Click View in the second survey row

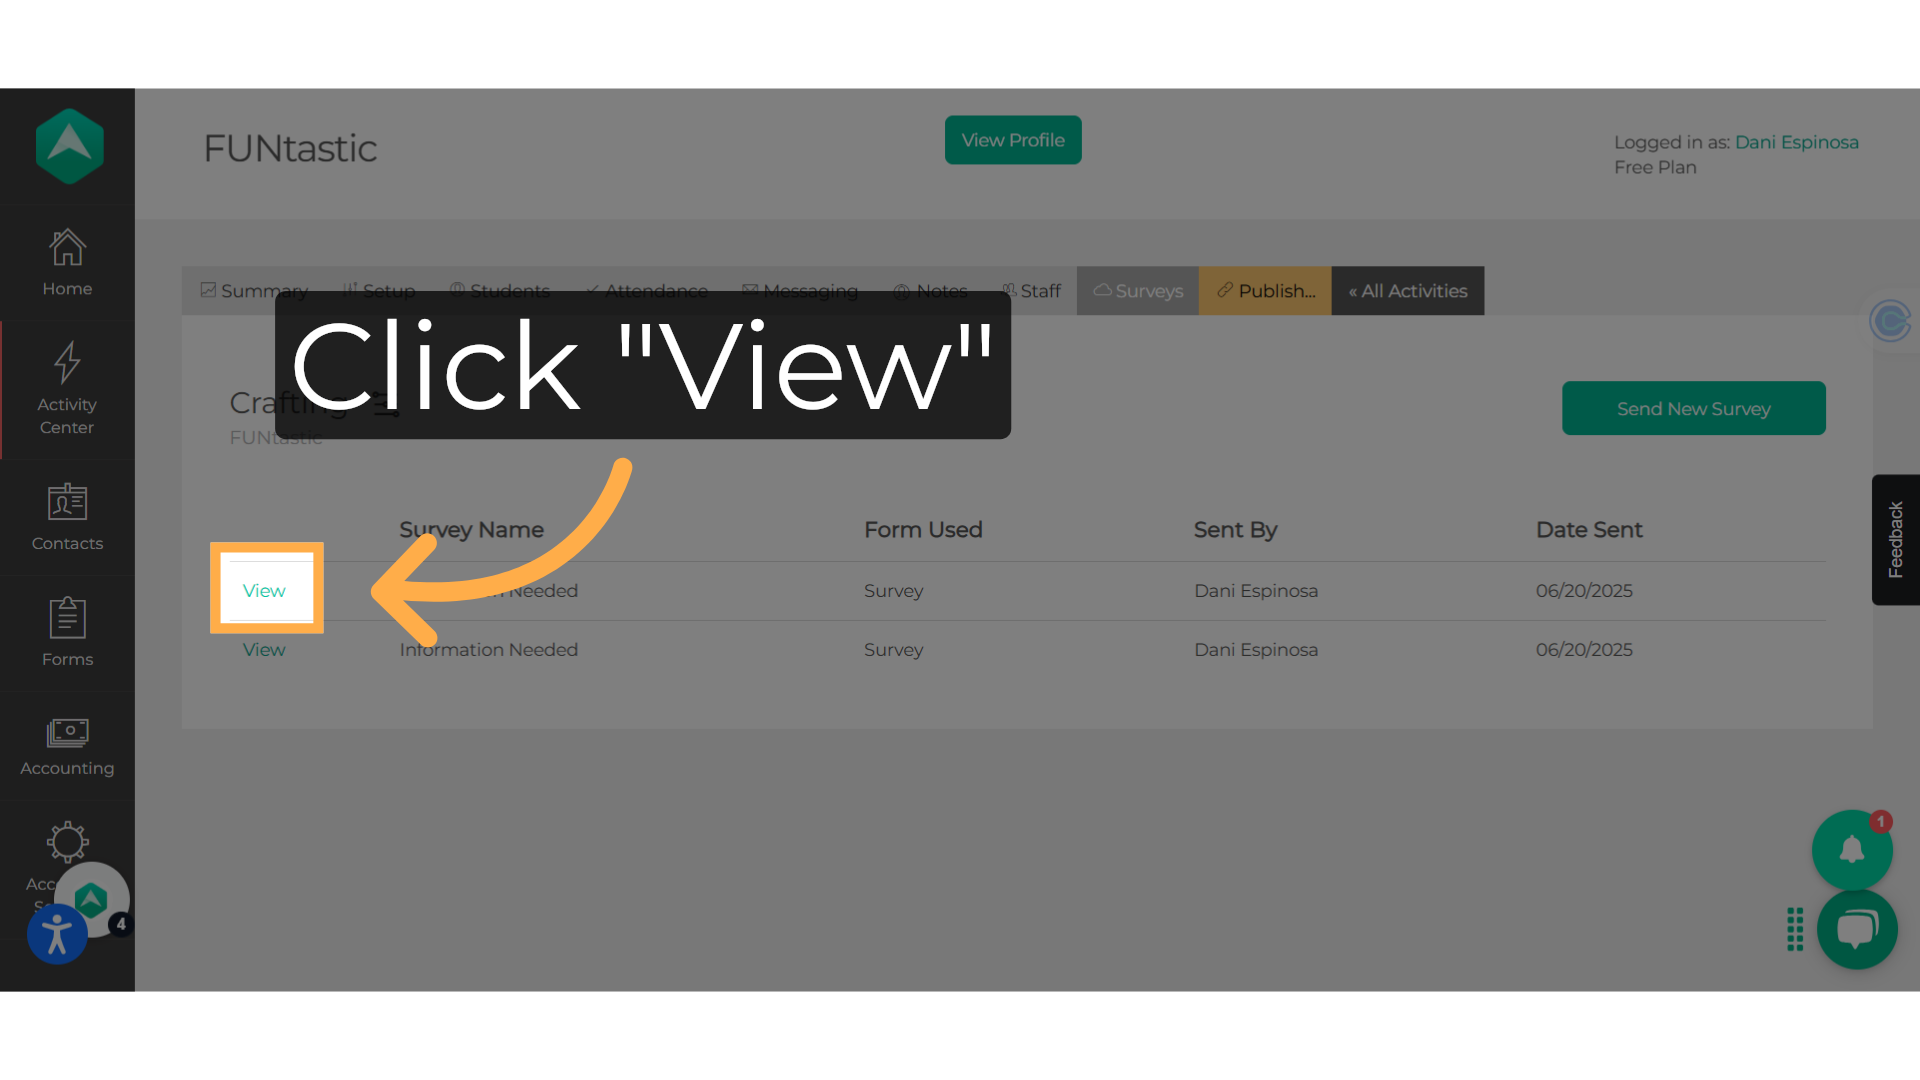click(x=264, y=649)
